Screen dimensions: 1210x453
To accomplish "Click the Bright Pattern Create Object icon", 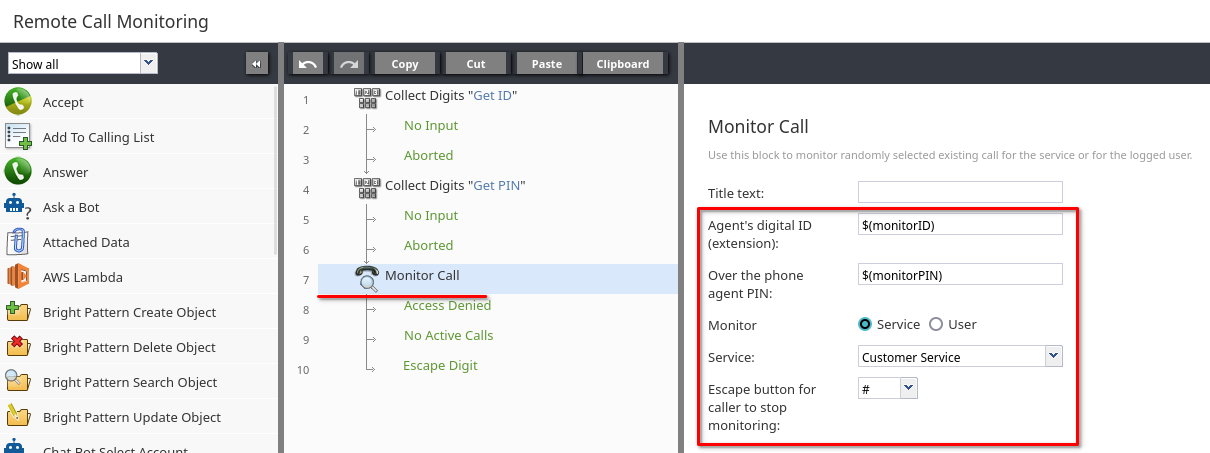I will click(18, 312).
